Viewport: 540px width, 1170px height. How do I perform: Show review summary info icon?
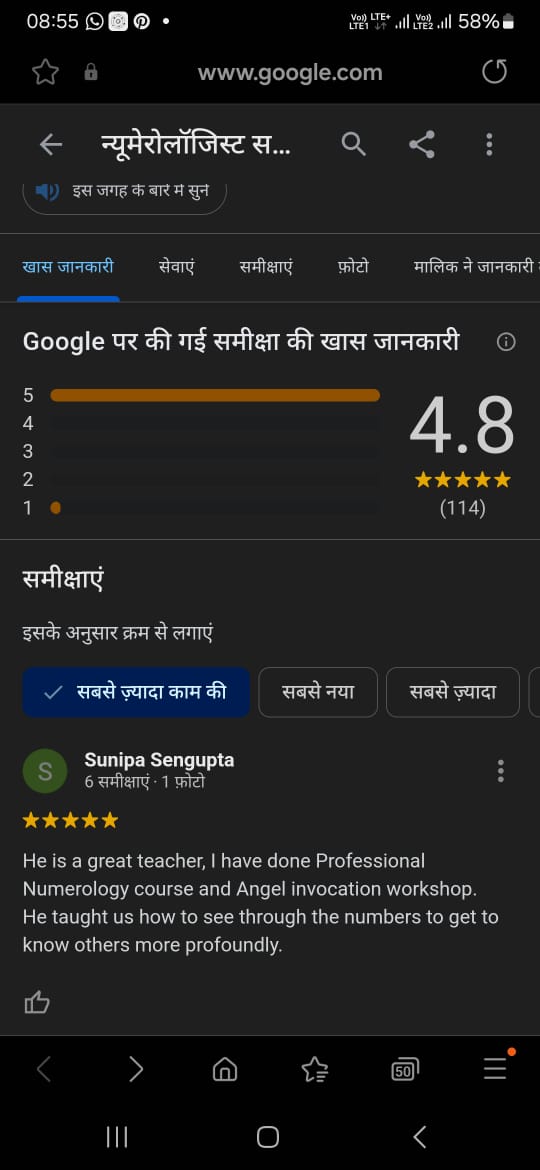point(506,342)
